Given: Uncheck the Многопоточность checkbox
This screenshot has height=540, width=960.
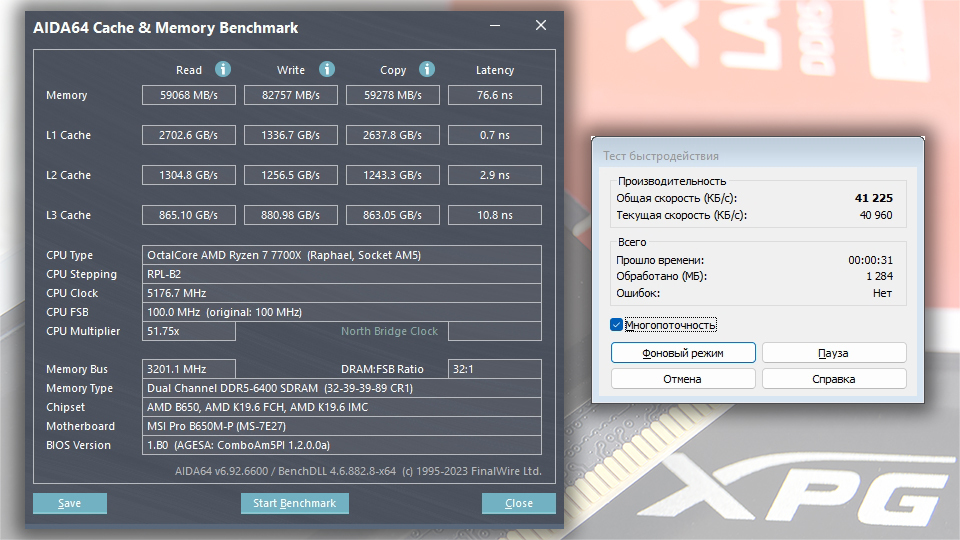Looking at the screenshot, I should (x=617, y=324).
